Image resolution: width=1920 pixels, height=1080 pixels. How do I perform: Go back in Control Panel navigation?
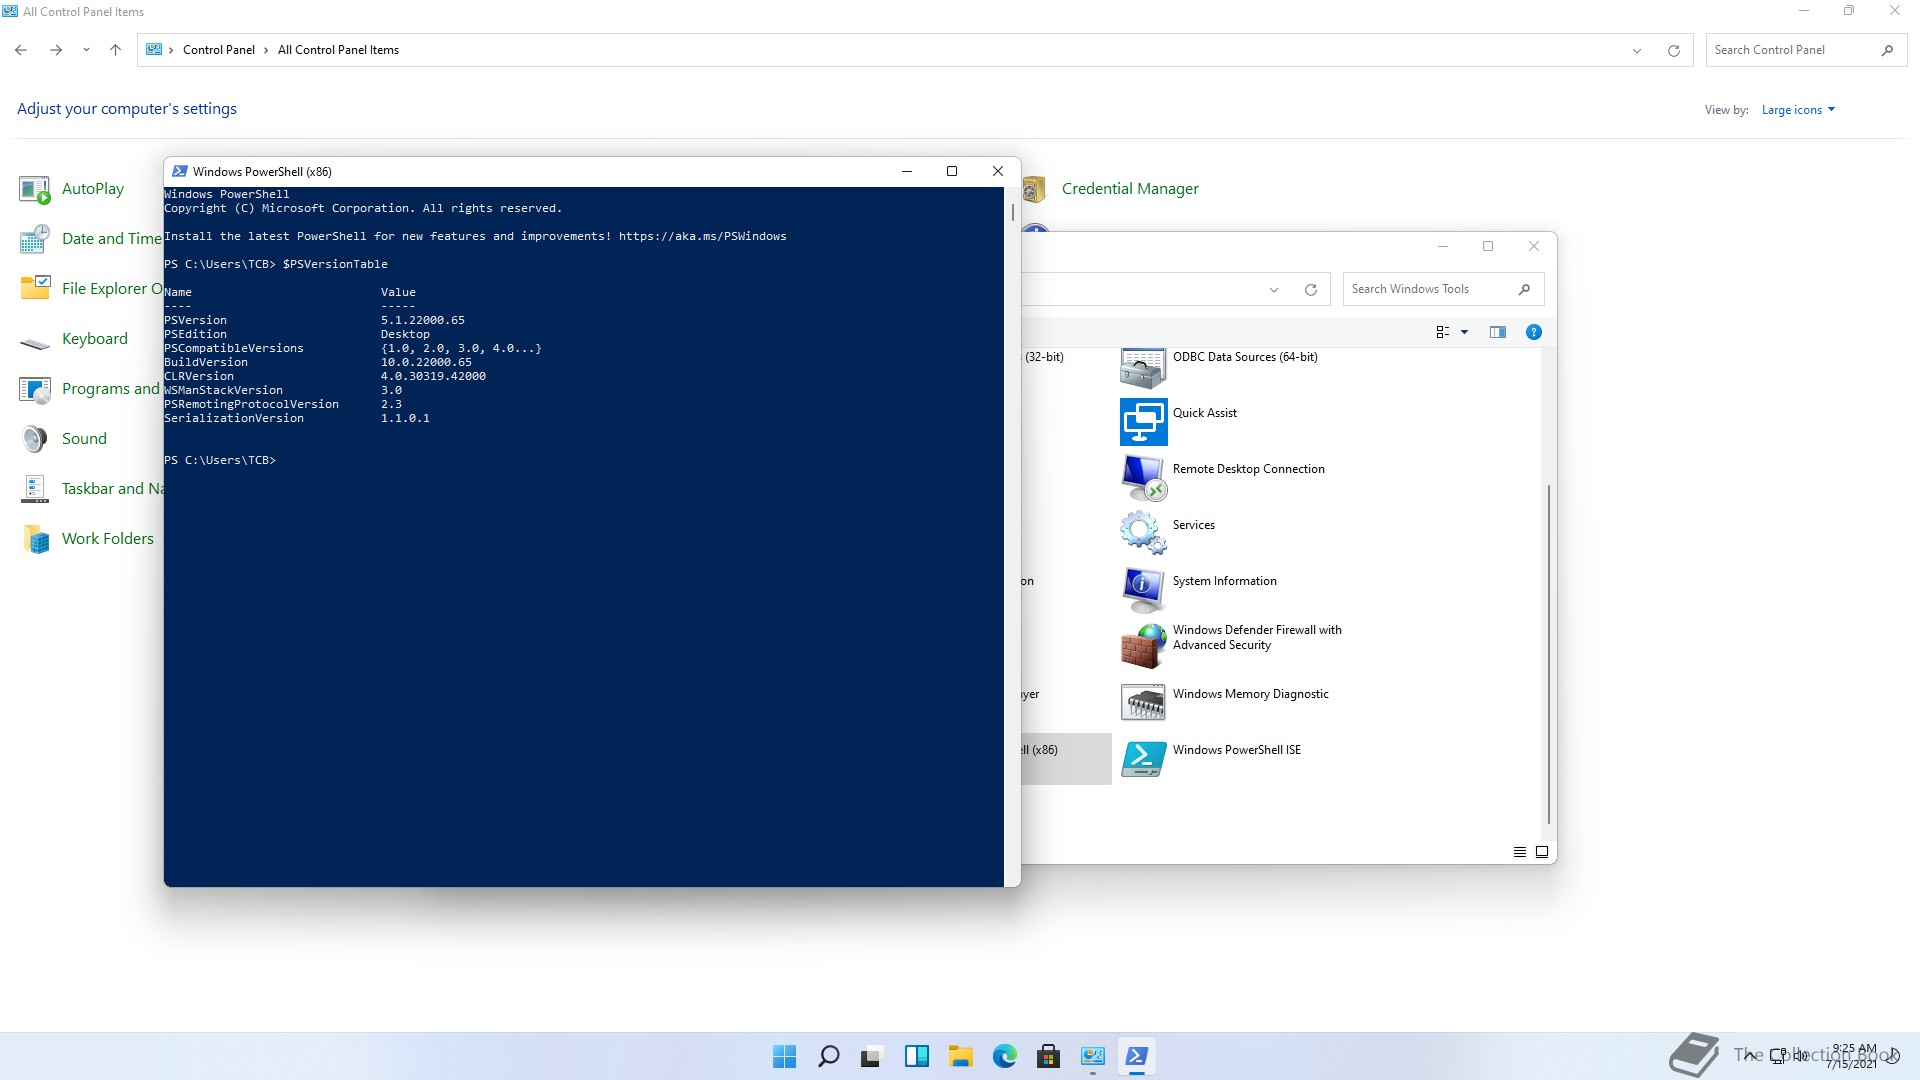click(x=21, y=50)
